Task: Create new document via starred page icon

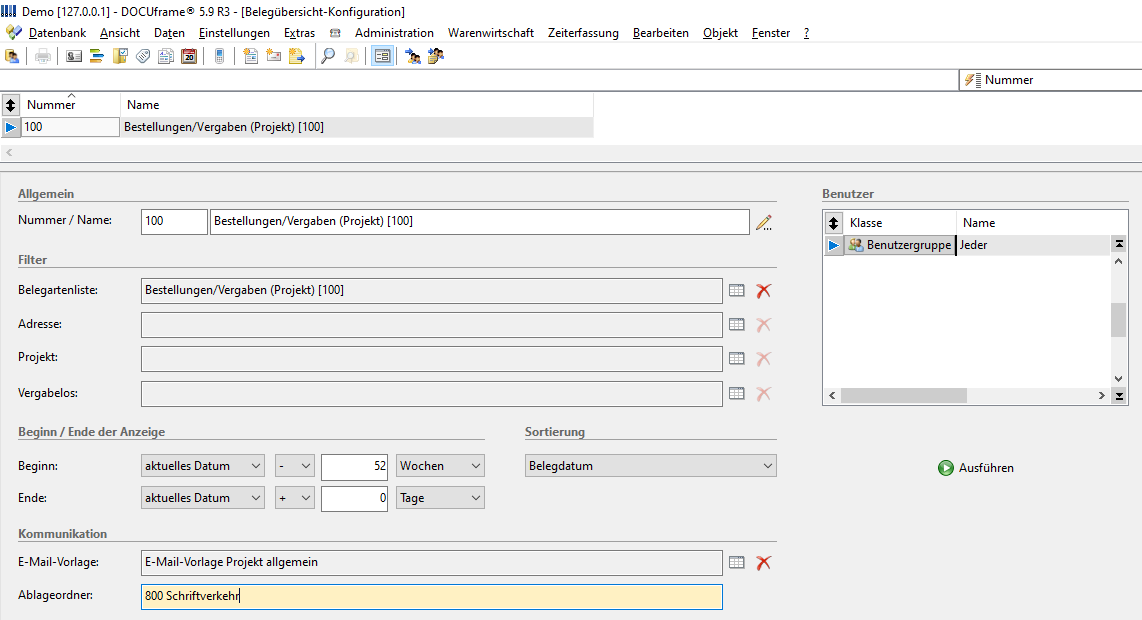Action: point(251,56)
